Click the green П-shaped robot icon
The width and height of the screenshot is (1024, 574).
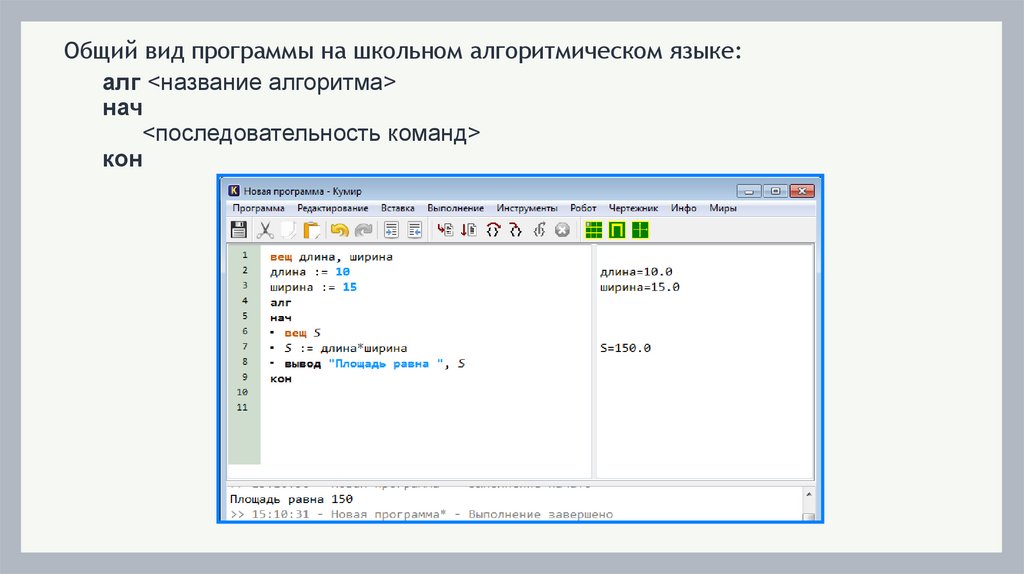(x=617, y=230)
